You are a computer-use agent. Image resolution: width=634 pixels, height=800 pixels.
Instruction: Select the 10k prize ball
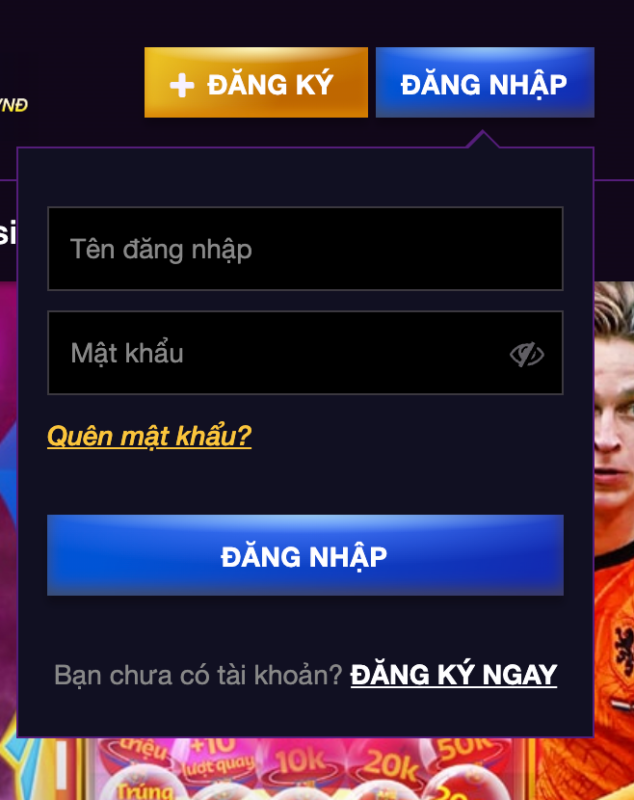point(301,763)
